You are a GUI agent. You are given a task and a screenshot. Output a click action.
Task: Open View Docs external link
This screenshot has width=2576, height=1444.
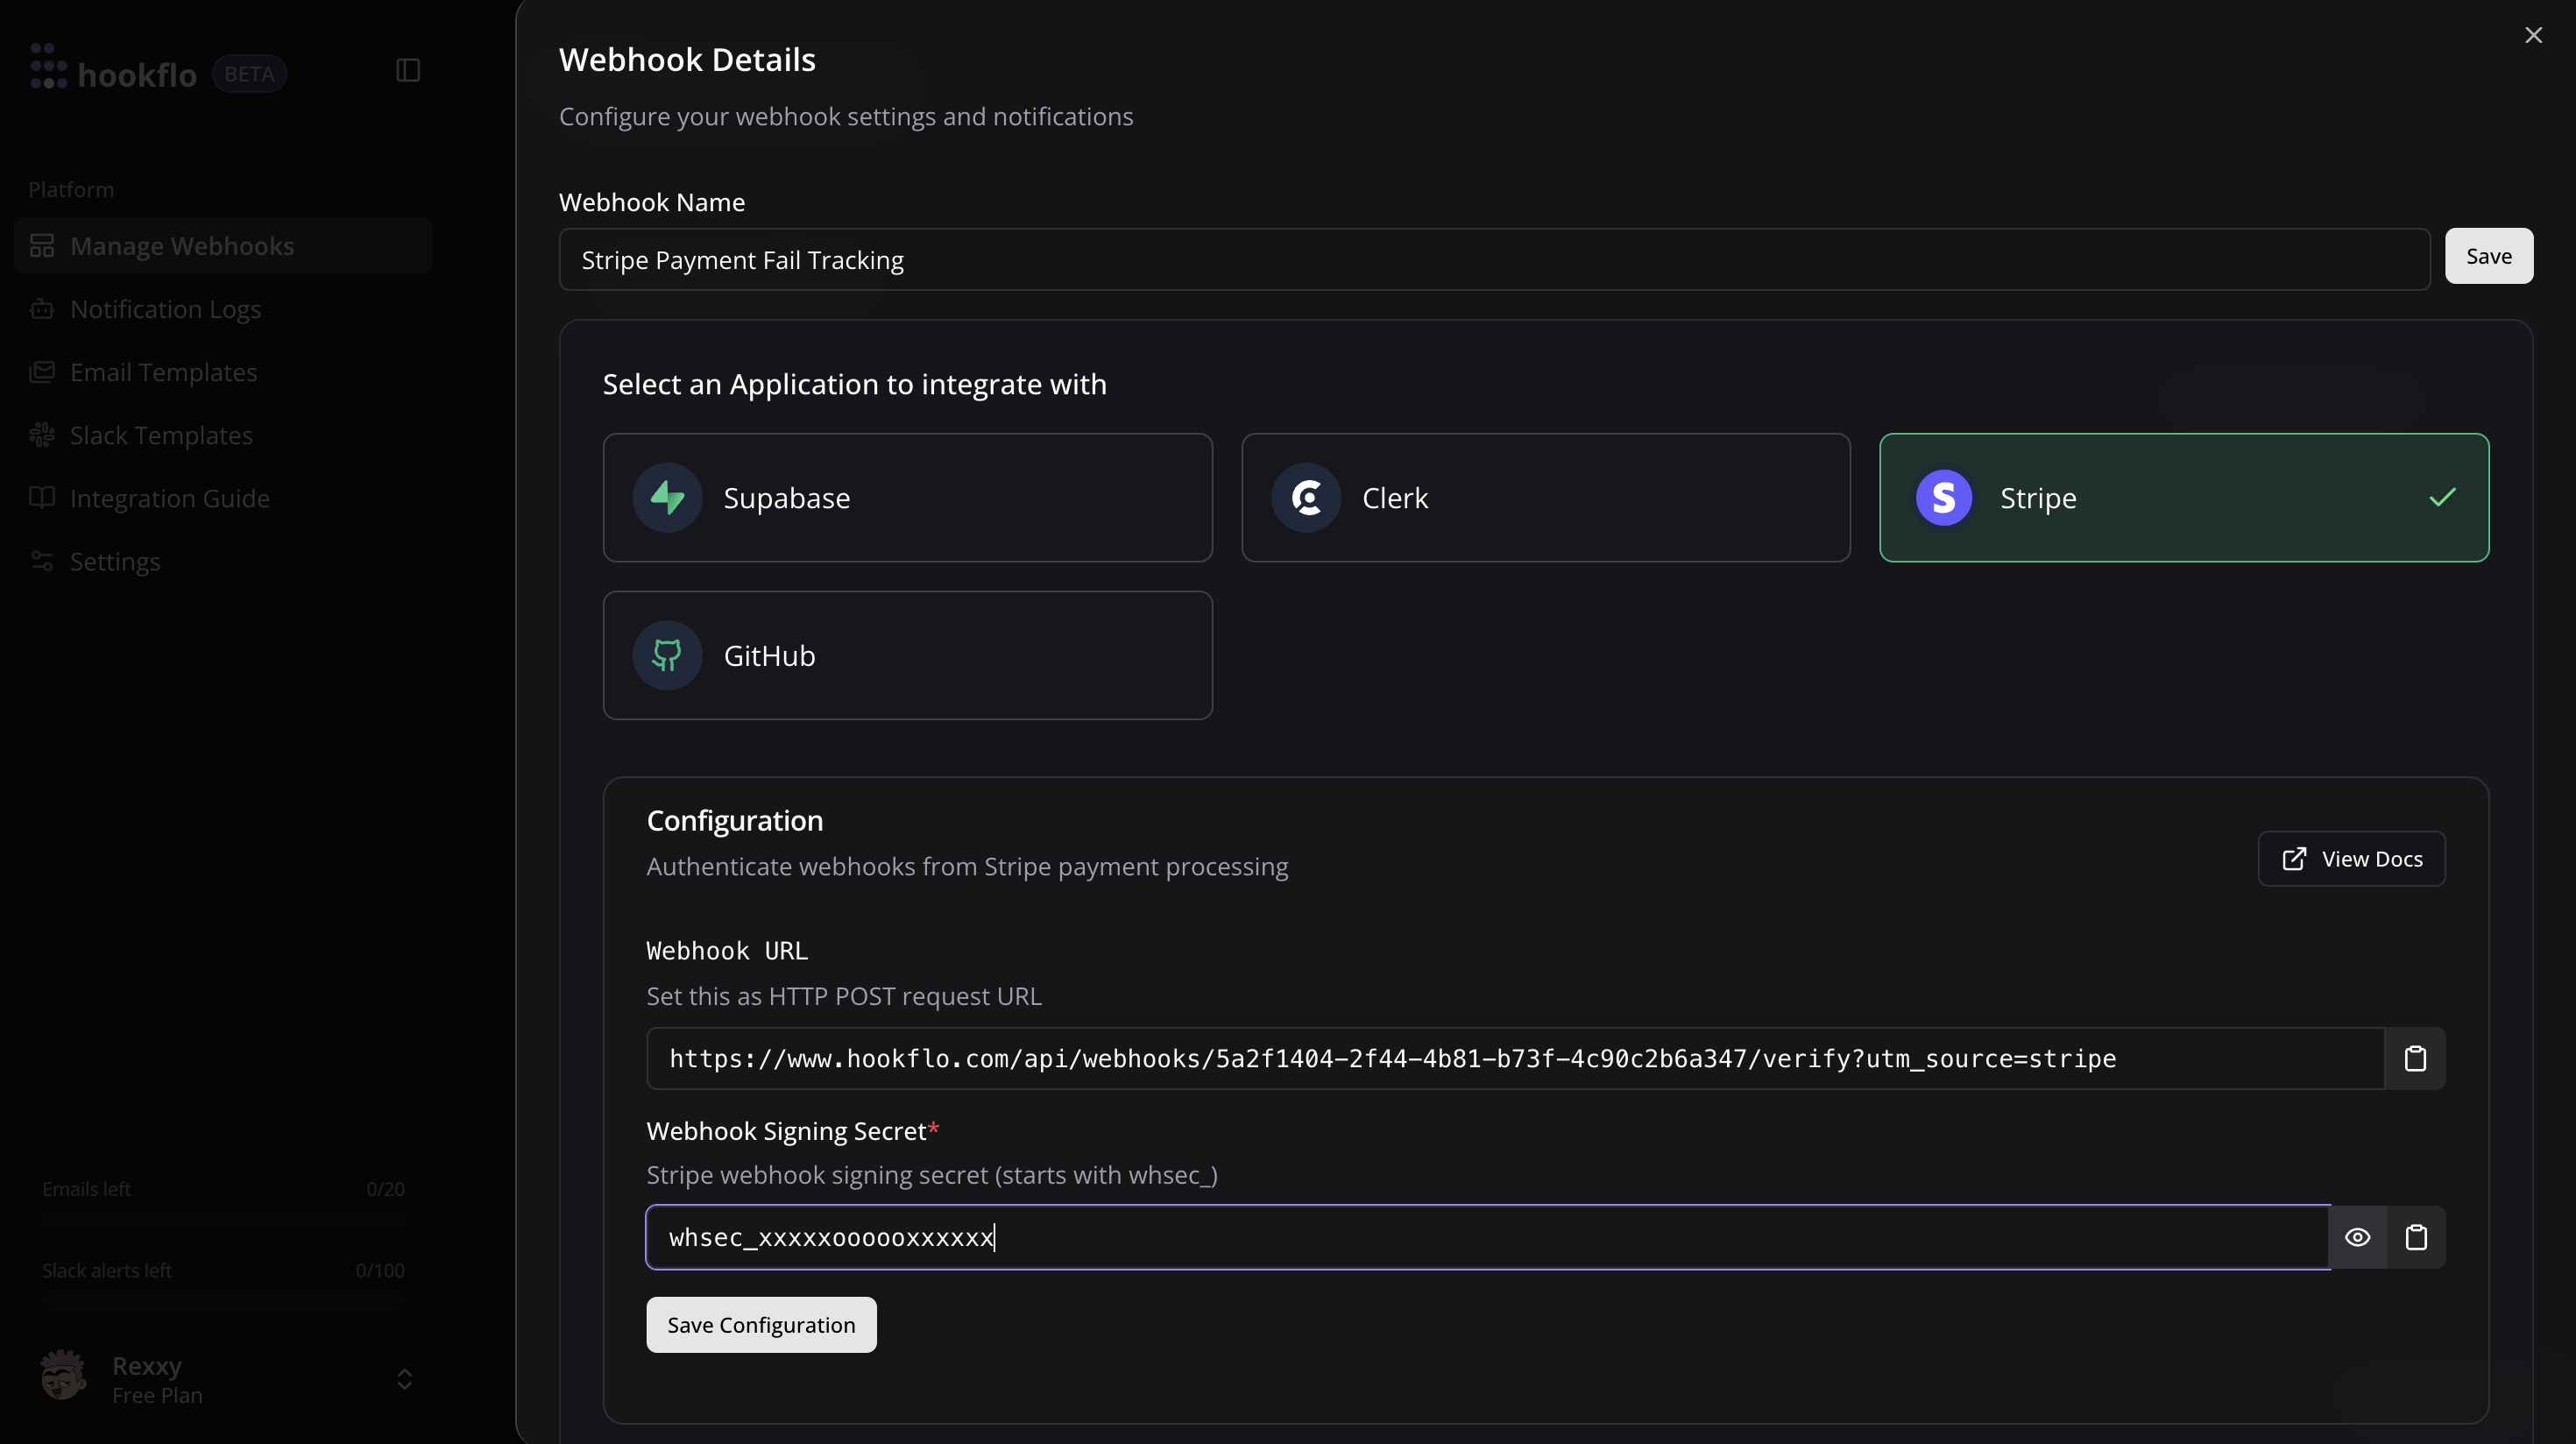point(2351,858)
